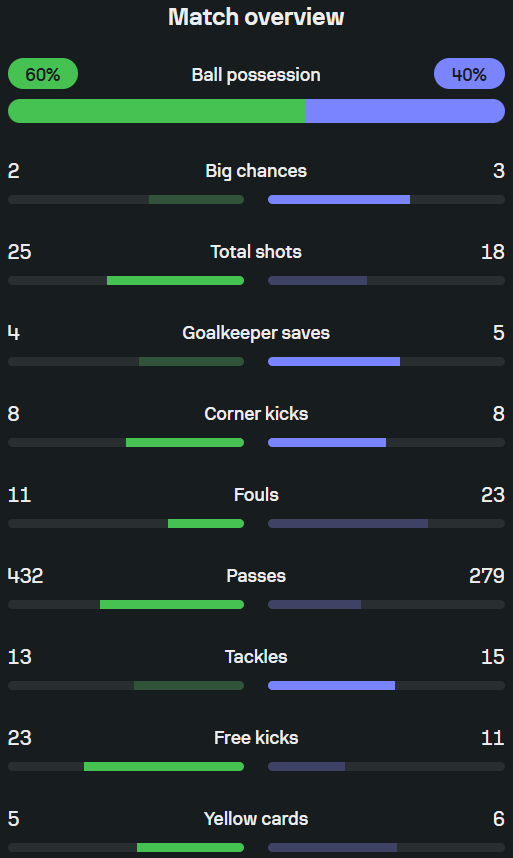Select the Yellow cards label
The width and height of the screenshot is (513, 858).
point(256,819)
